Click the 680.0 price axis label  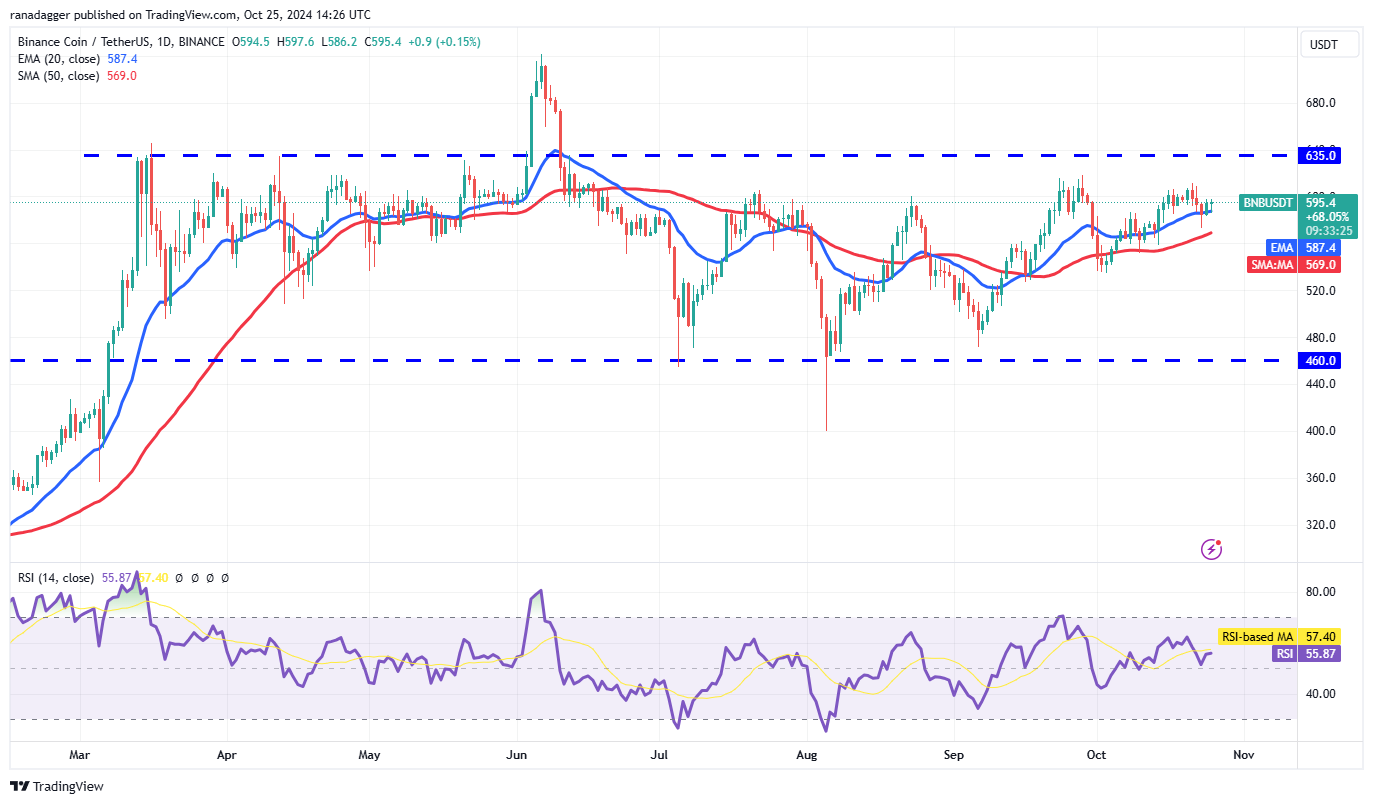pos(1320,103)
